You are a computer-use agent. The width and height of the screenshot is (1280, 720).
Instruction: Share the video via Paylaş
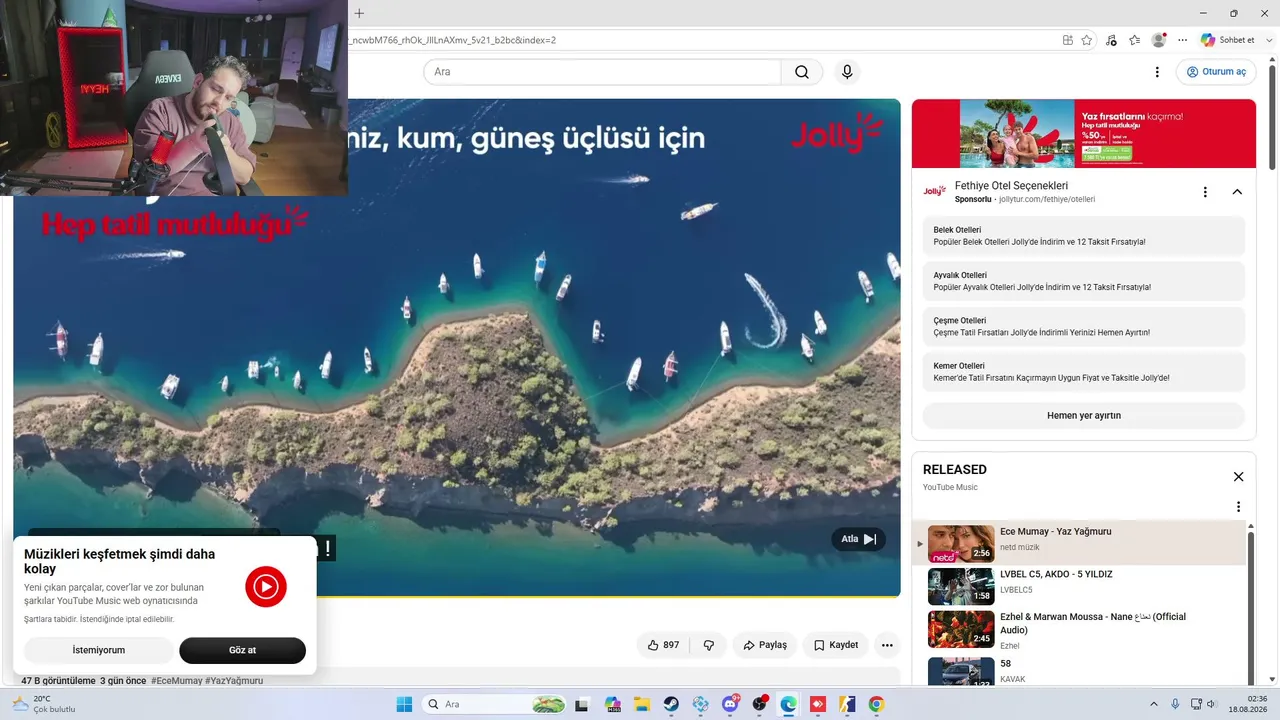tap(765, 645)
